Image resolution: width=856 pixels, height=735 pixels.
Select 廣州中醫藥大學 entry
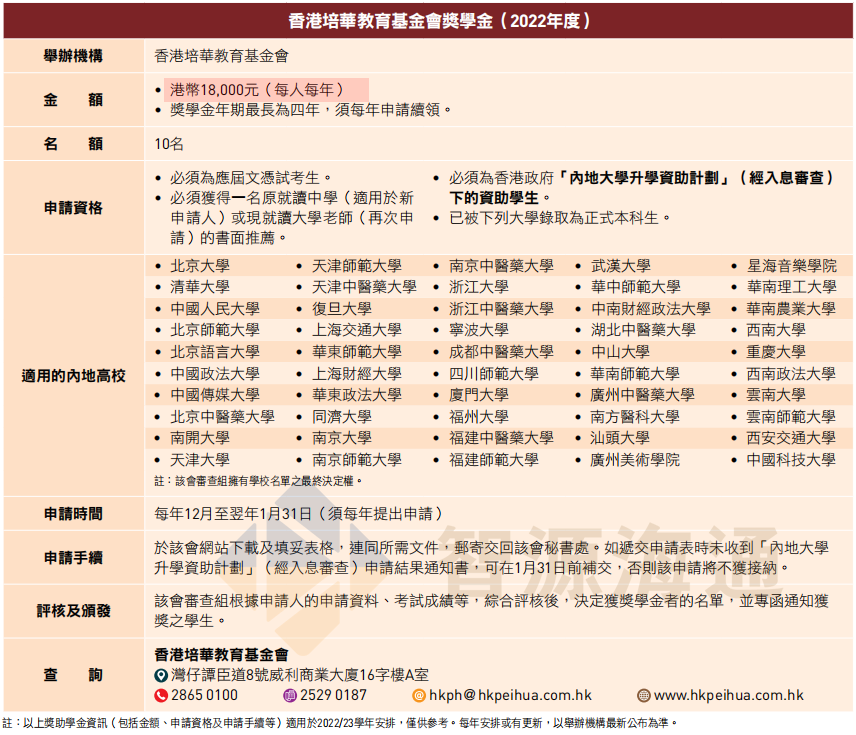(x=643, y=395)
